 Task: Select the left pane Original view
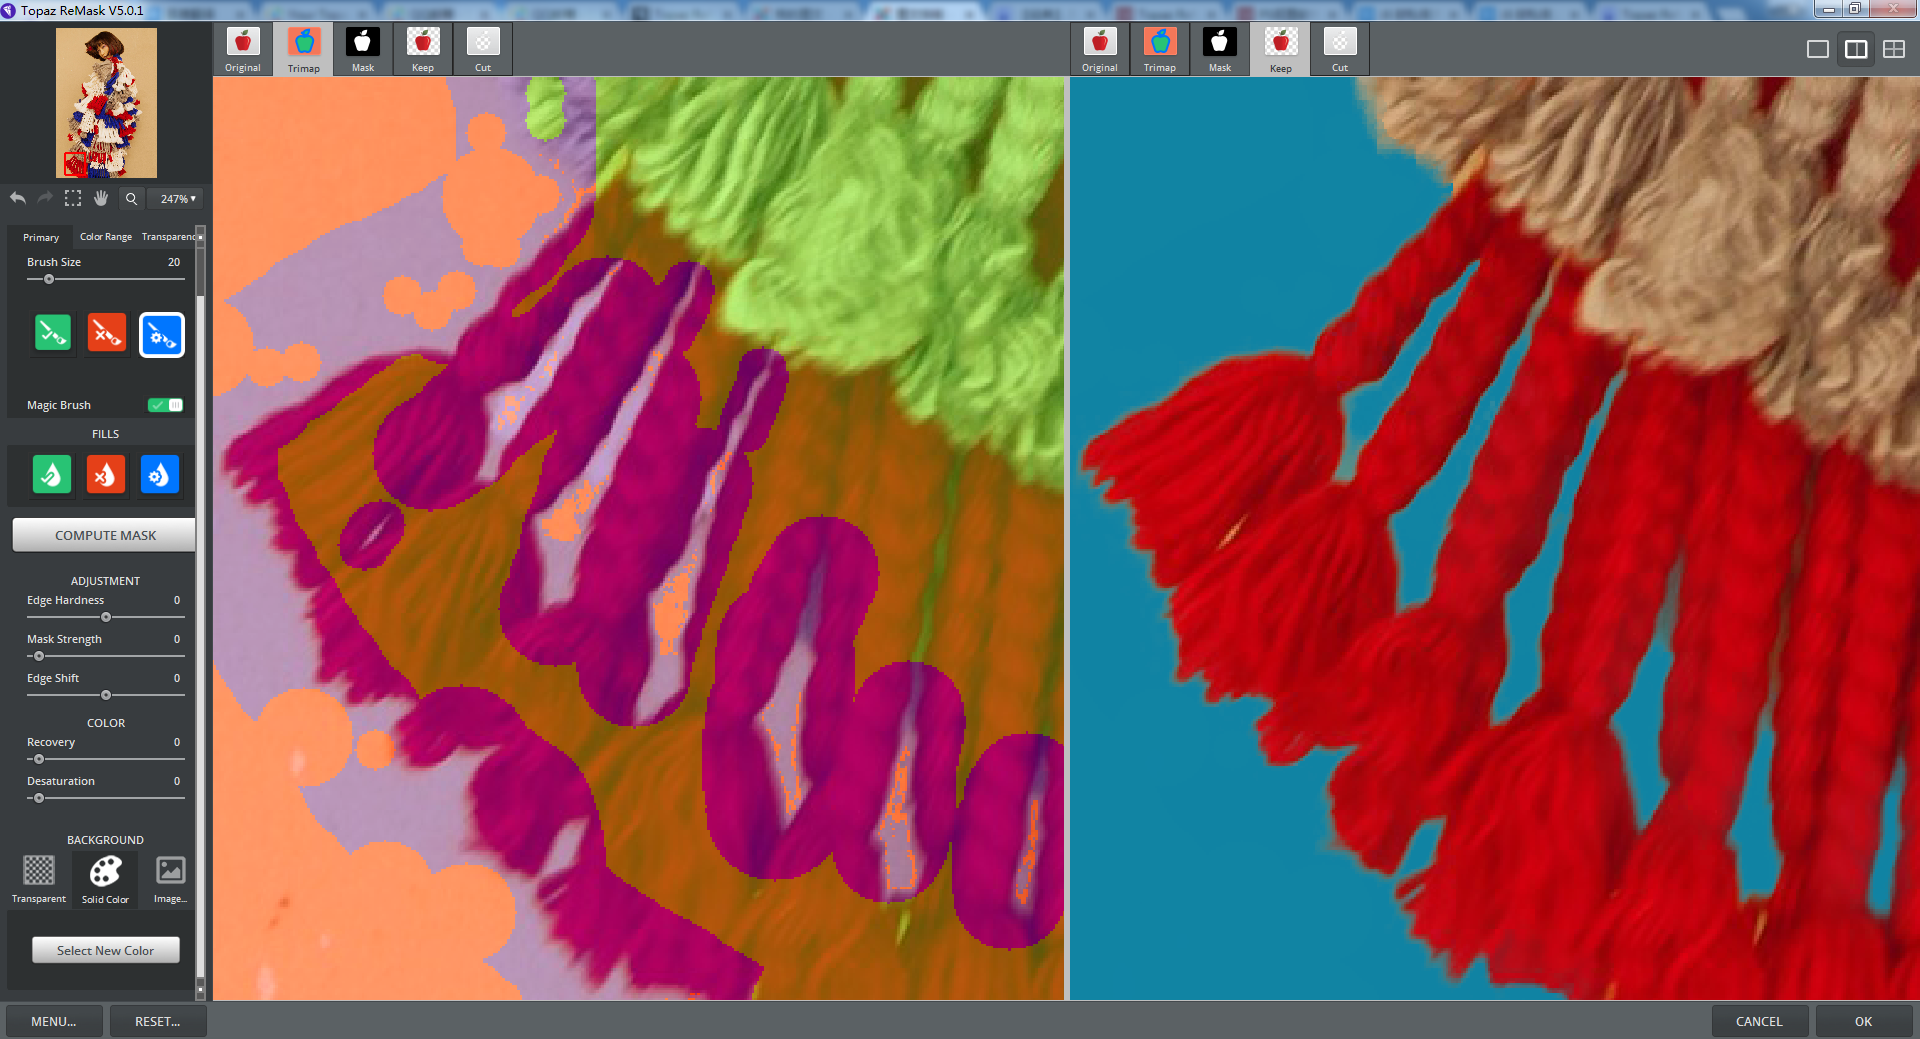[243, 49]
